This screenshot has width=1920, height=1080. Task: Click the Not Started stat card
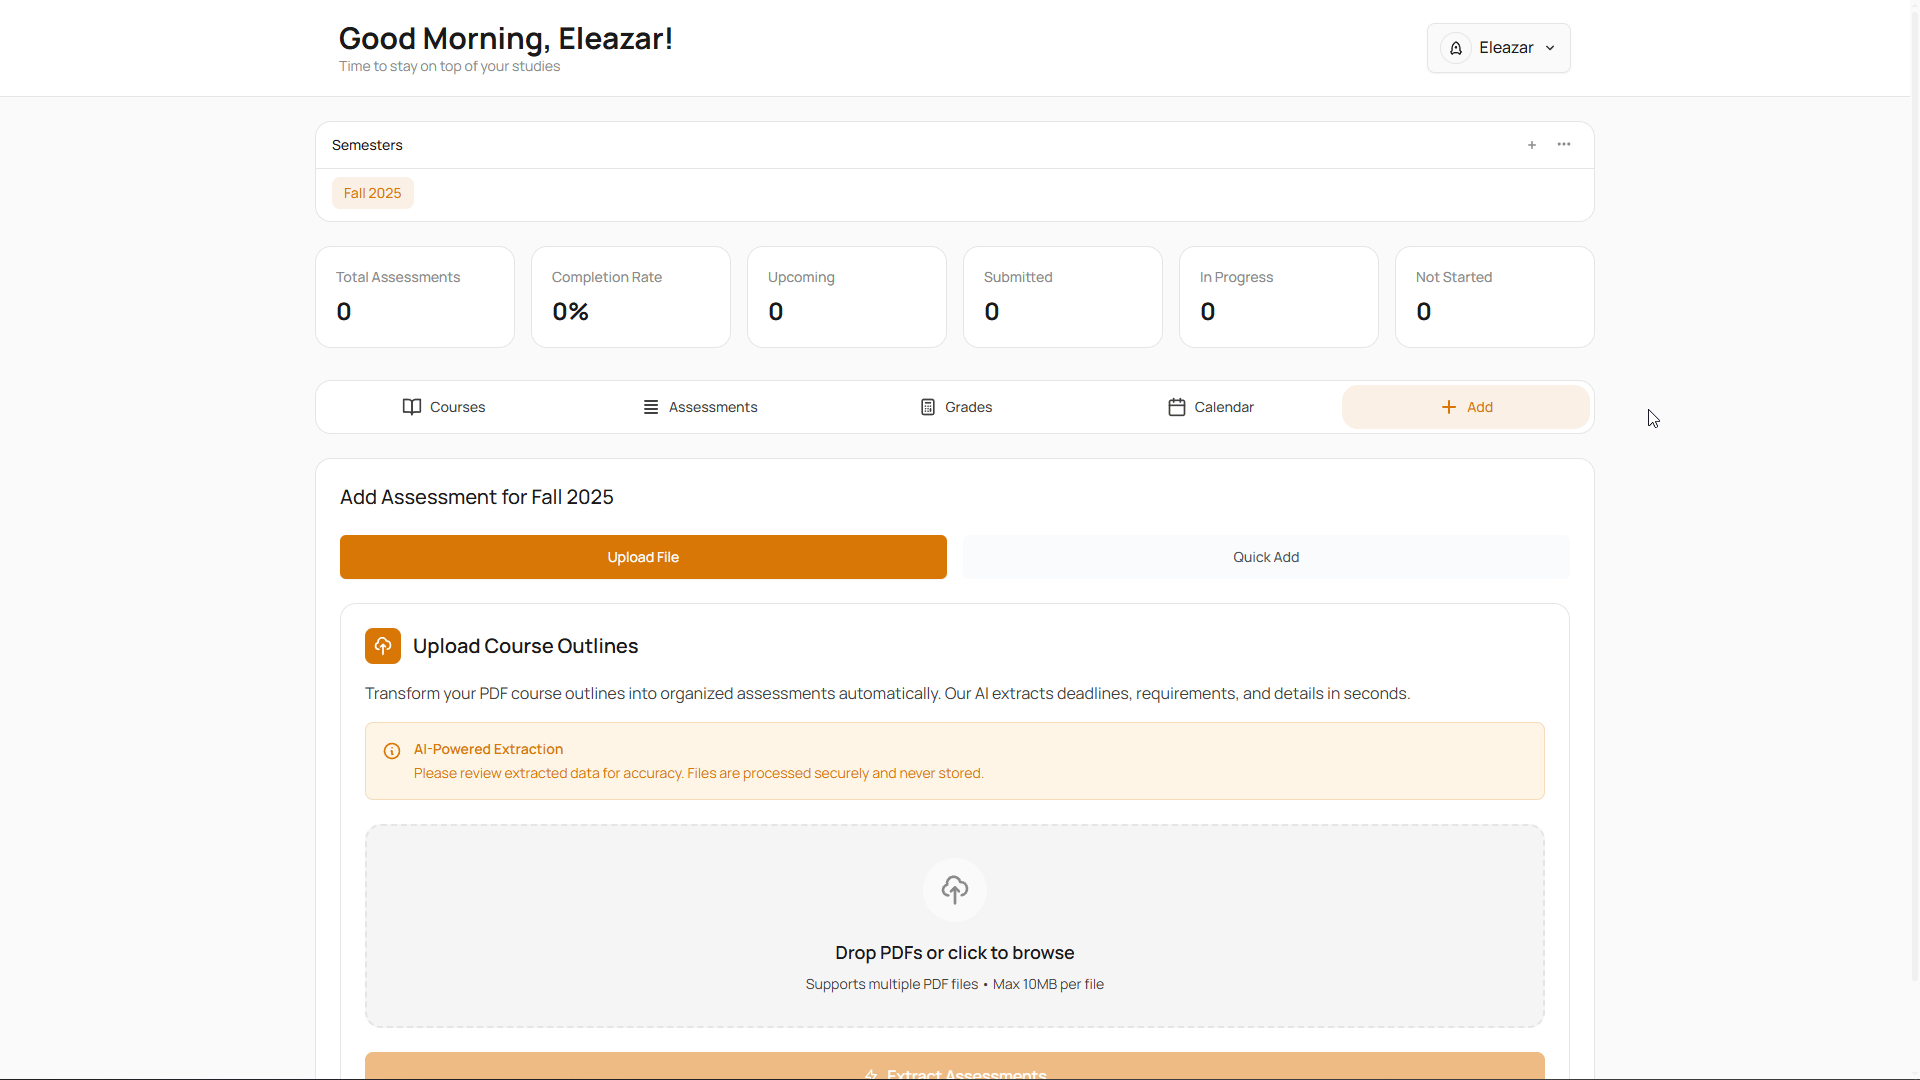point(1495,297)
